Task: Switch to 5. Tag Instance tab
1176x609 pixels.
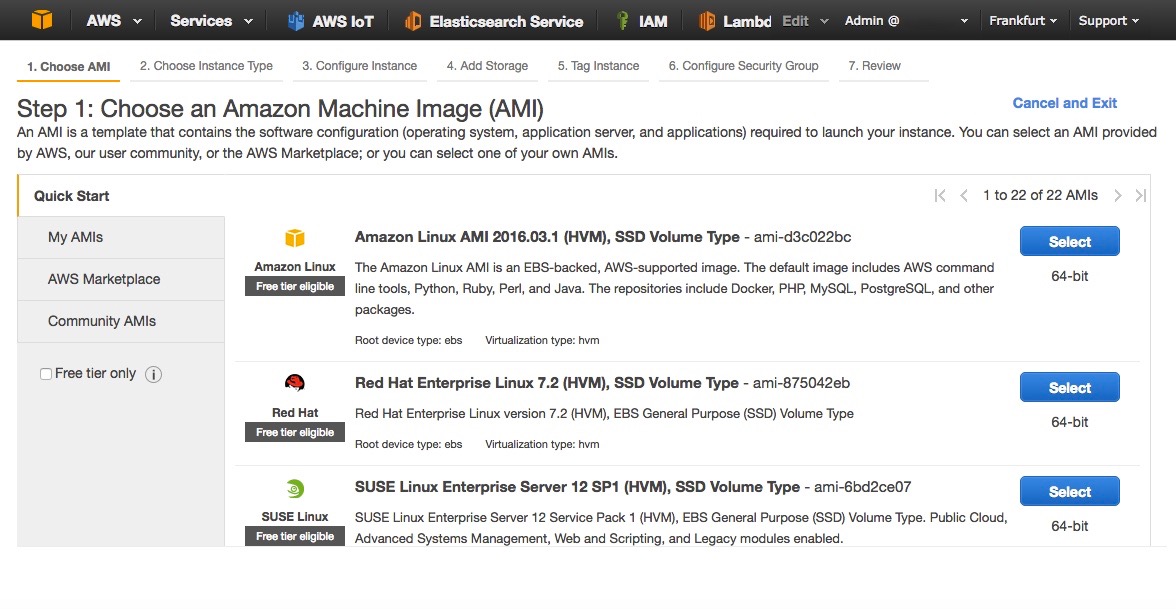Action: coord(598,66)
